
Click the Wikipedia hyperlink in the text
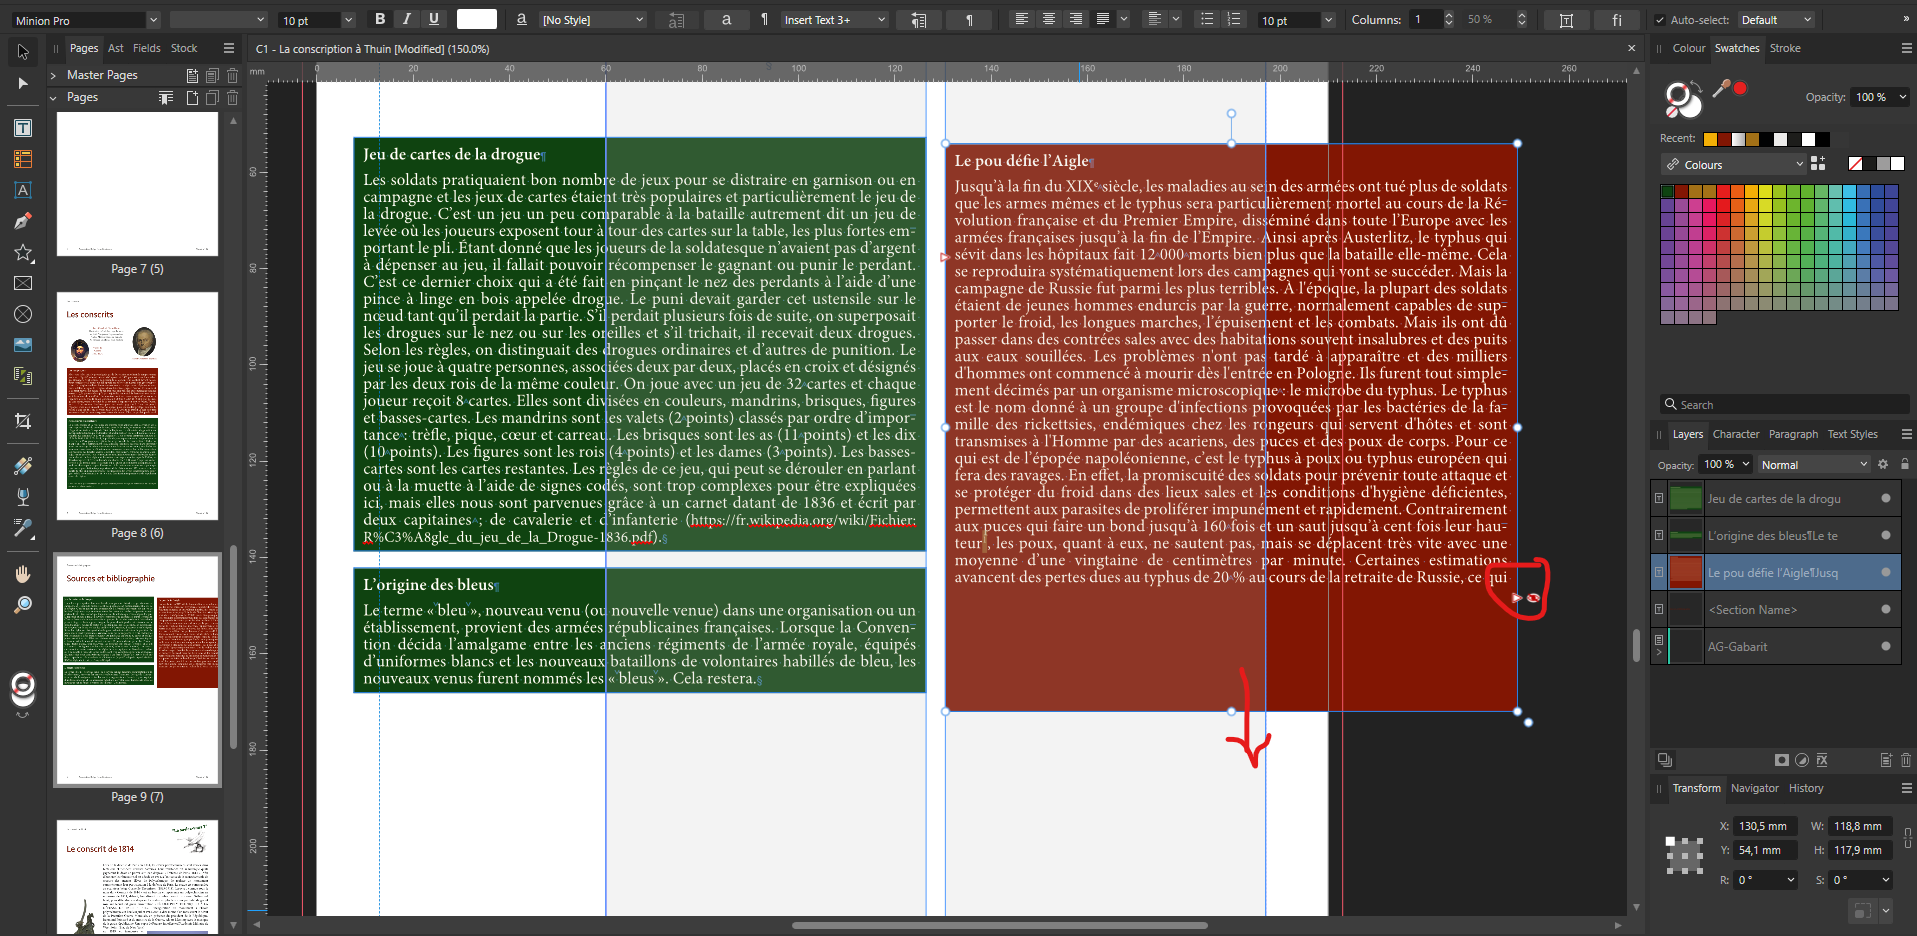[x=800, y=520]
